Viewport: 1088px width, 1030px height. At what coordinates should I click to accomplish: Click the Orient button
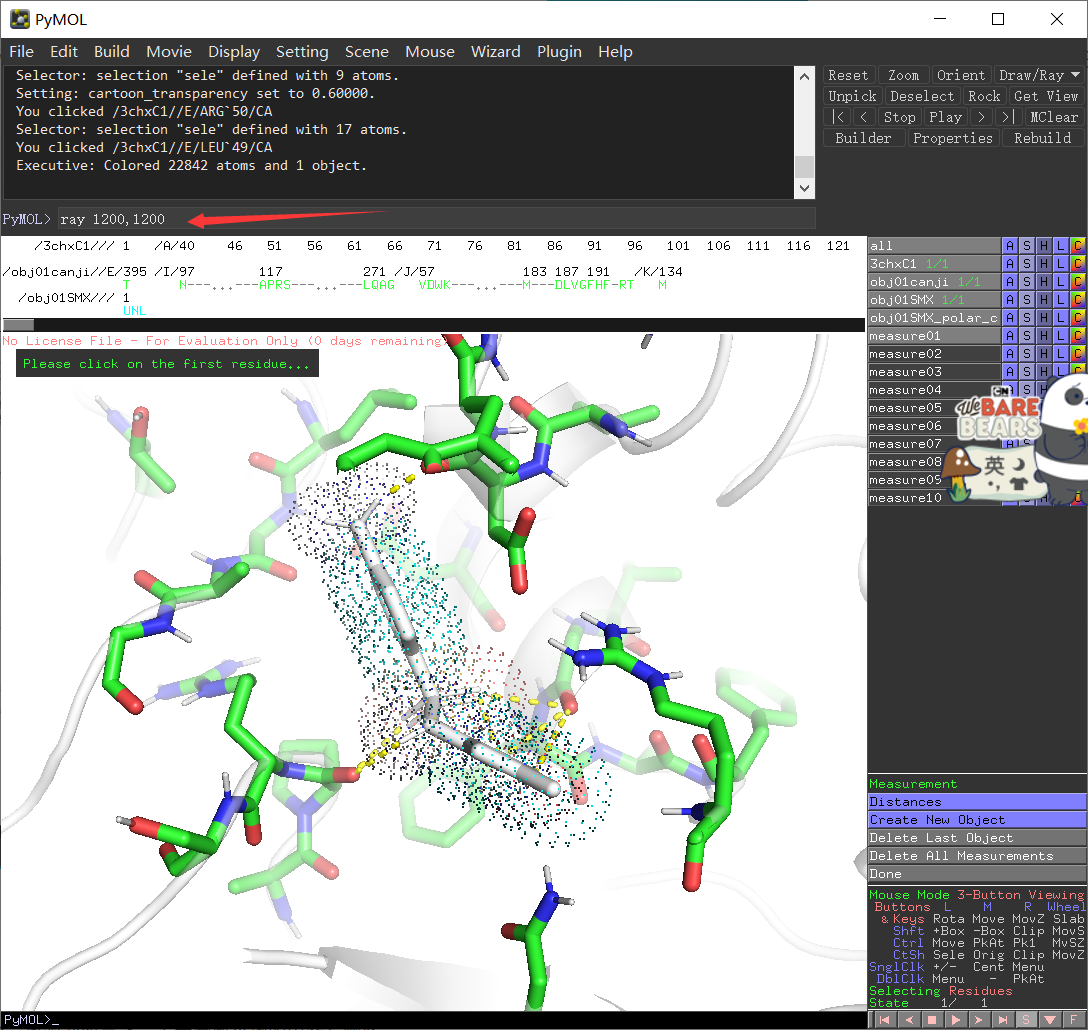point(960,75)
